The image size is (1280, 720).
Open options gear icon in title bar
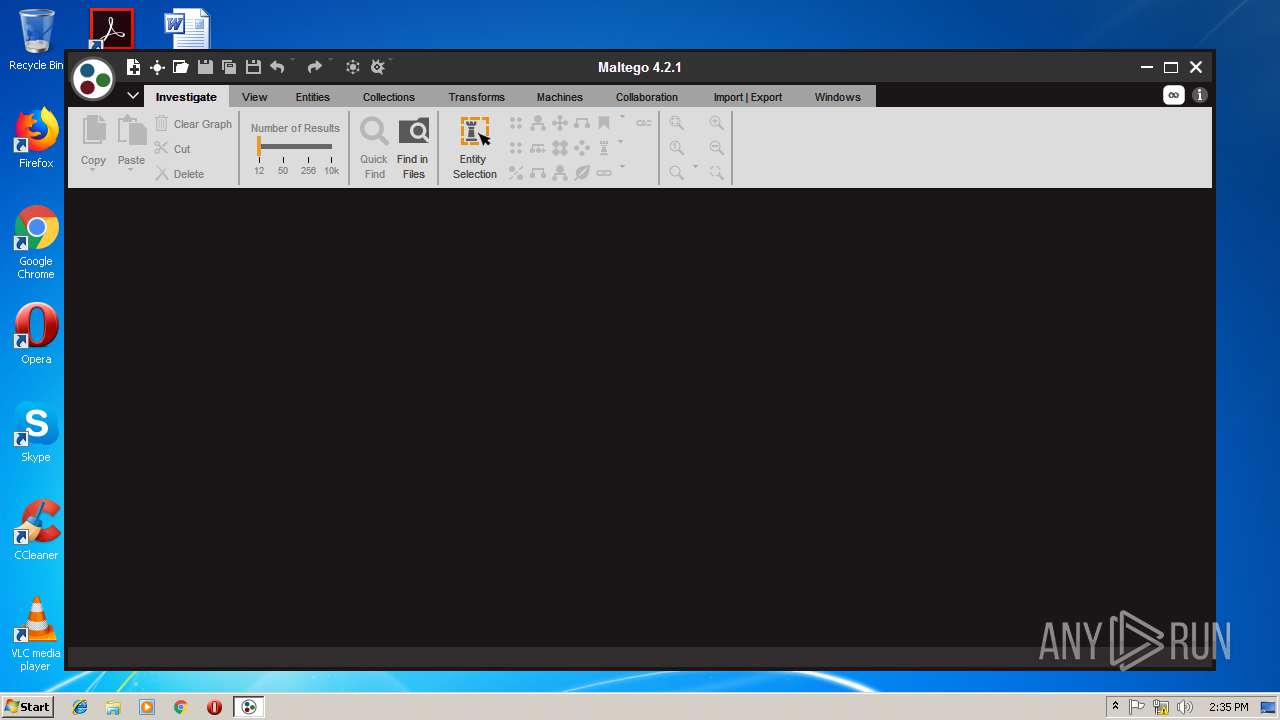pos(352,67)
